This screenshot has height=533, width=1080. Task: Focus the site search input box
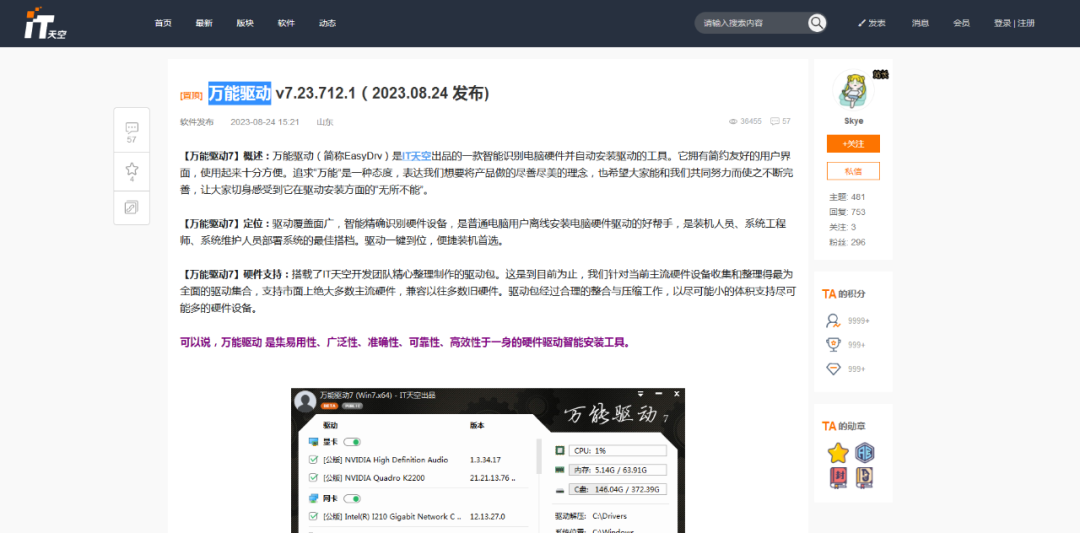[752, 23]
